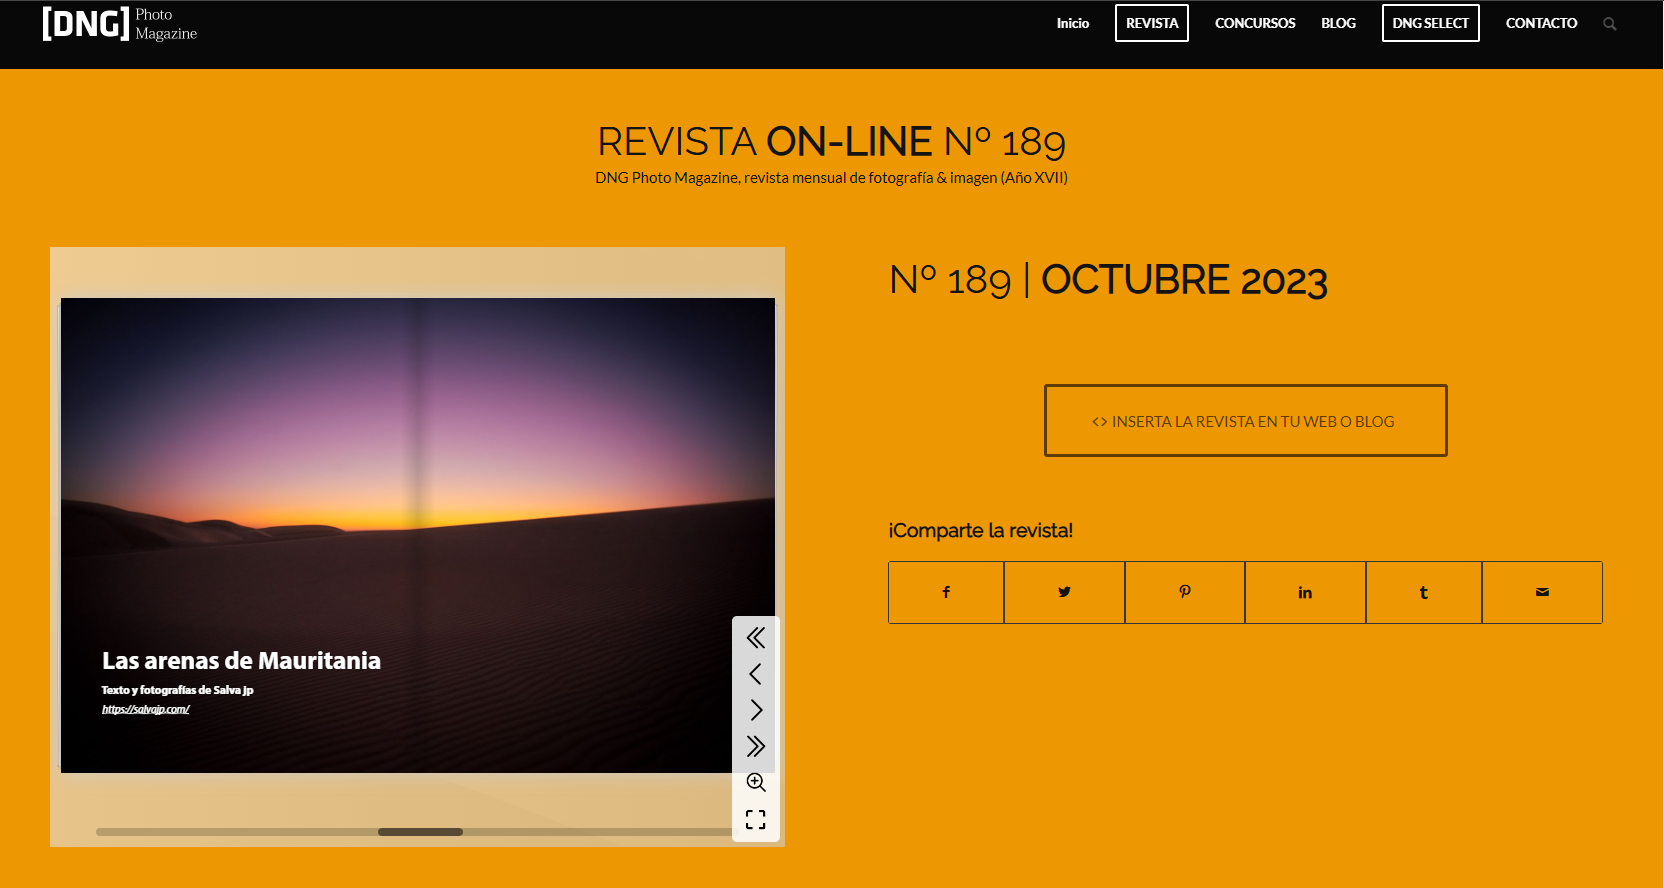Image resolution: width=1664 pixels, height=888 pixels.
Task: Open the CONTACTO menu item
Action: click(1541, 23)
